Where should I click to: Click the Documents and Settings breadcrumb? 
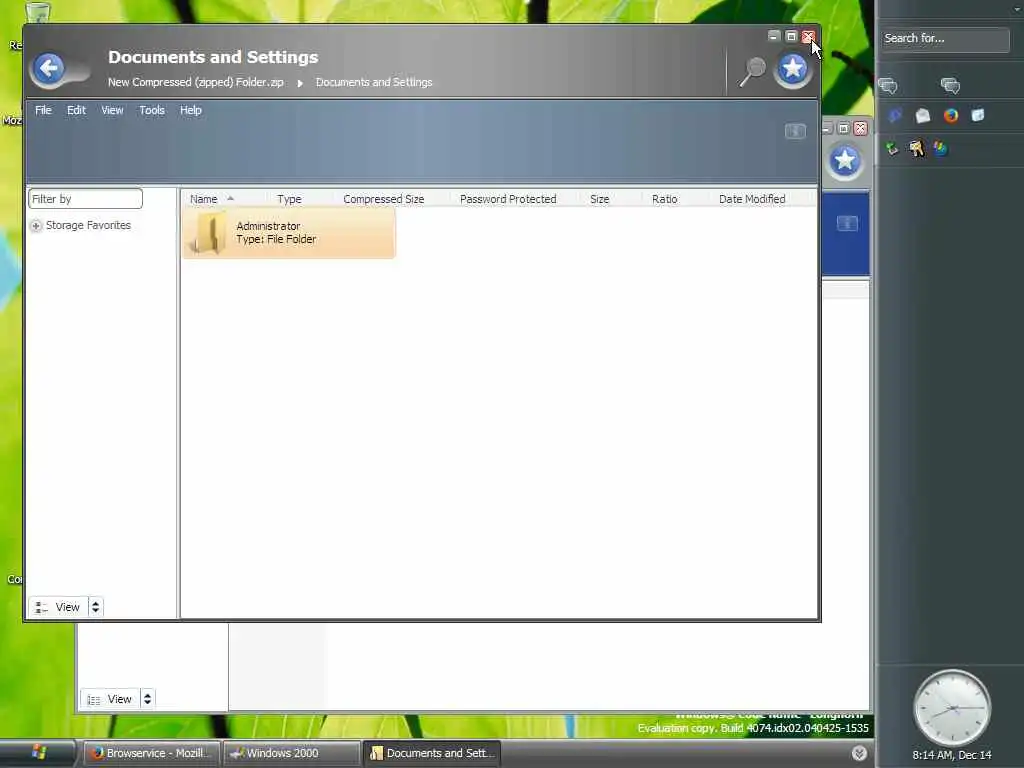tap(374, 82)
